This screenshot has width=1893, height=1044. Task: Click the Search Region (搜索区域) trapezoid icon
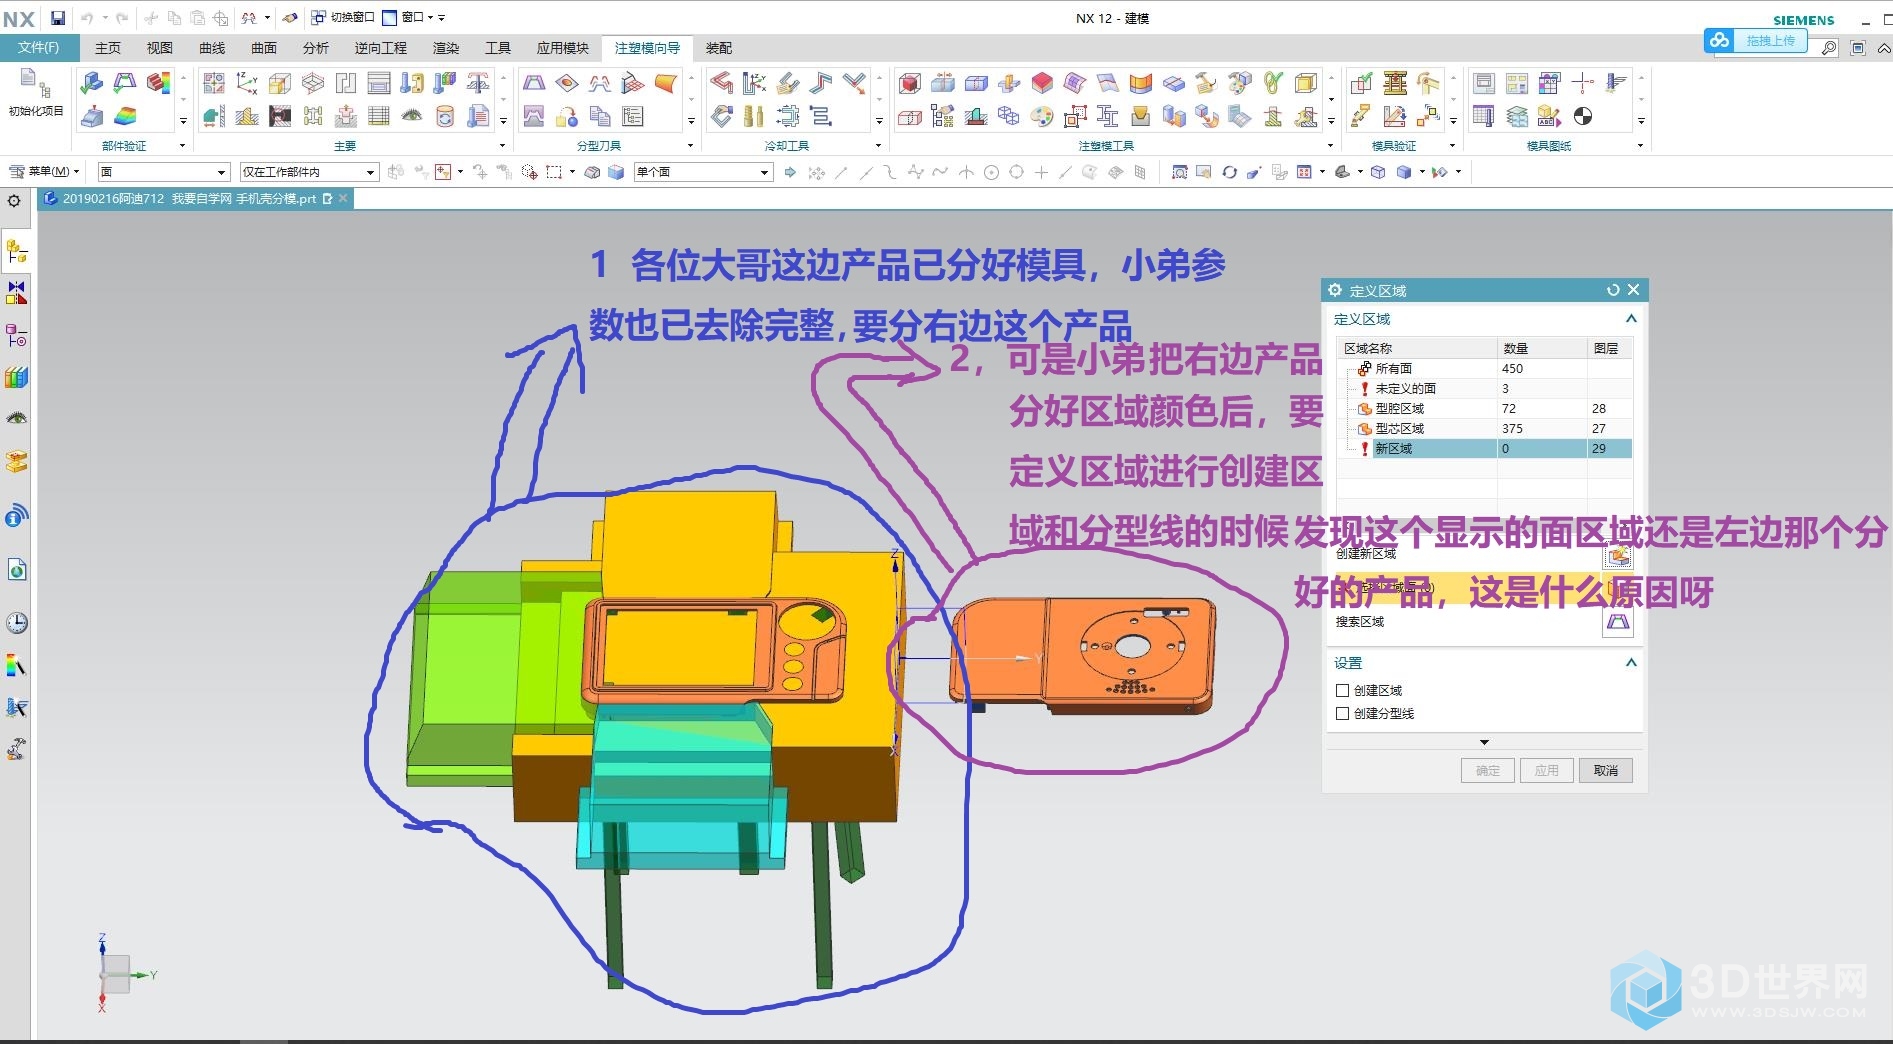(x=1618, y=623)
